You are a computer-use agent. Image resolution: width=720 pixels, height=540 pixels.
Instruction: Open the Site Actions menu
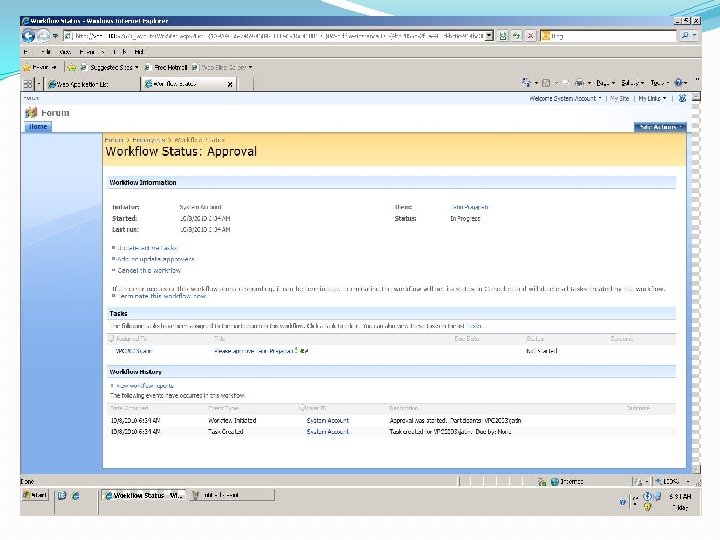[660, 127]
